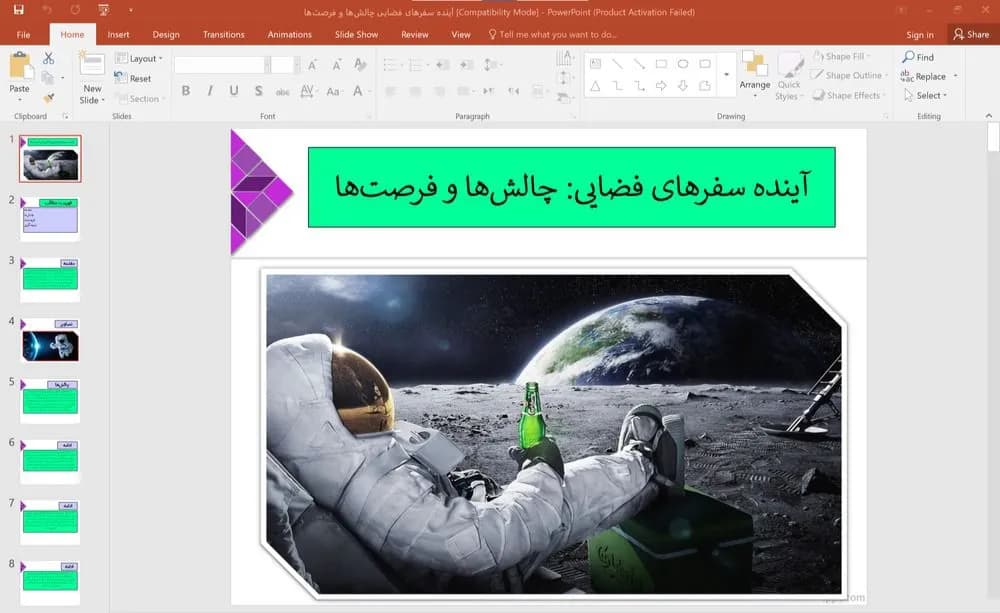
Task: Select the straight Line shape
Action: 617,64
